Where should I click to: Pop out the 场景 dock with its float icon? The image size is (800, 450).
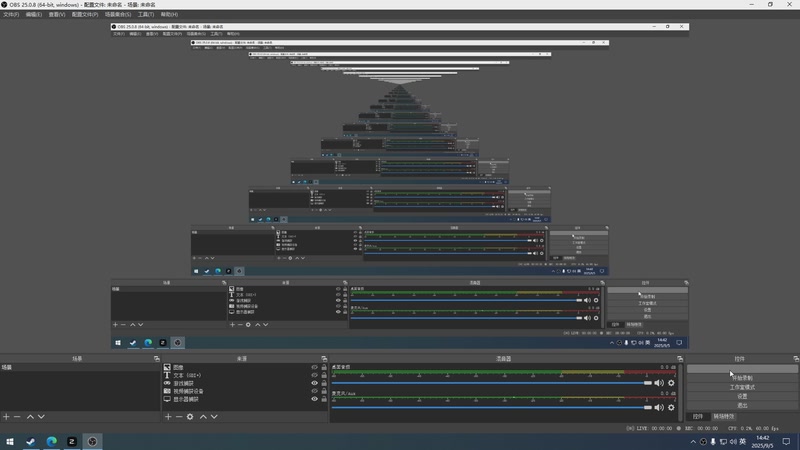click(x=157, y=359)
